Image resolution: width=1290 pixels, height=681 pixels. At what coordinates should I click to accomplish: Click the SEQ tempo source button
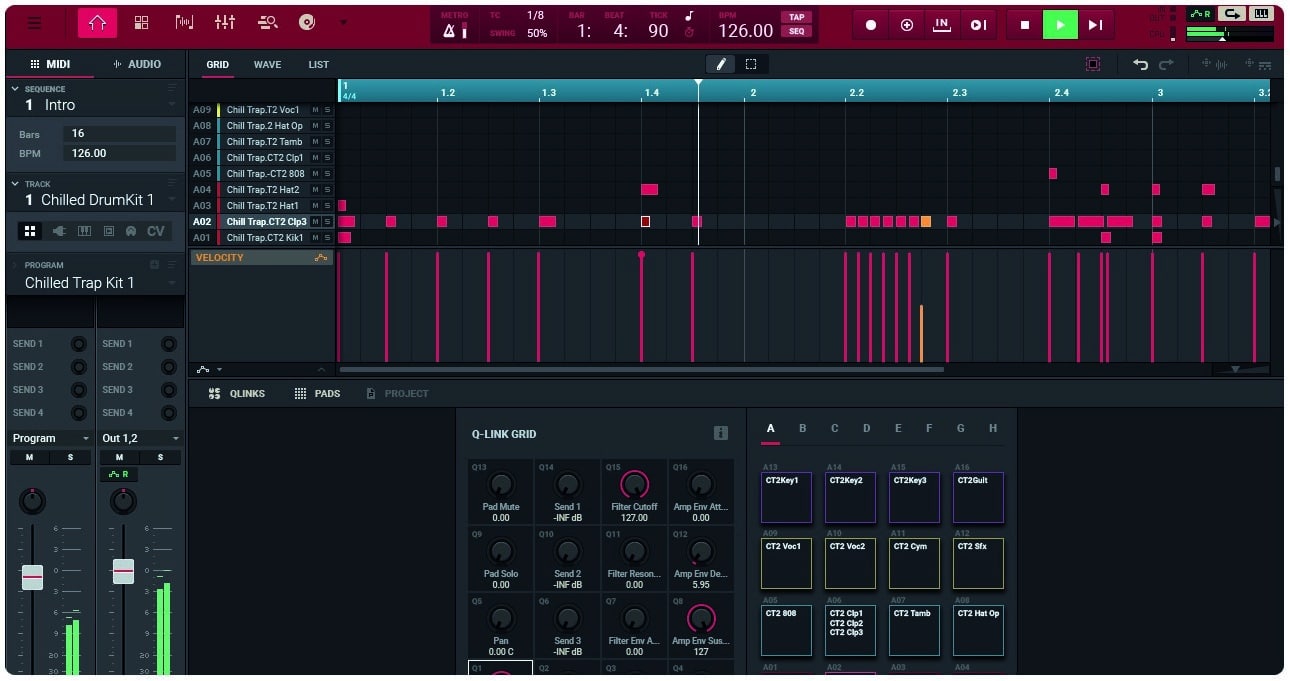point(796,31)
